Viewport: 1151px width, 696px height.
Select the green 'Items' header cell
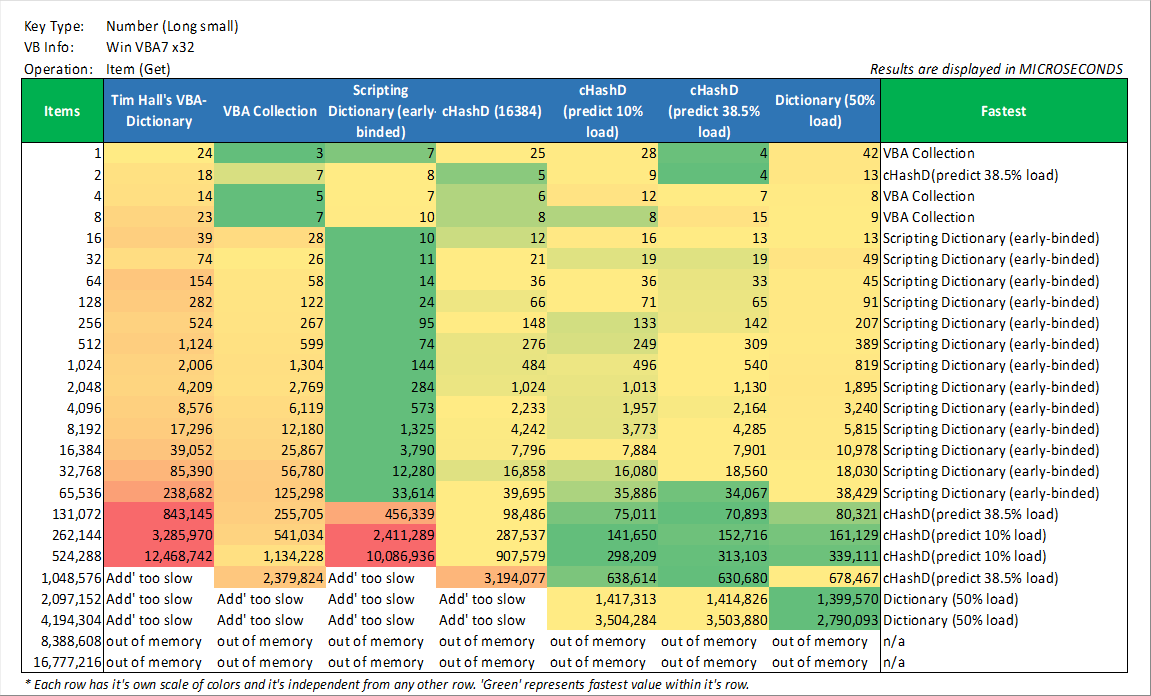[x=62, y=111]
